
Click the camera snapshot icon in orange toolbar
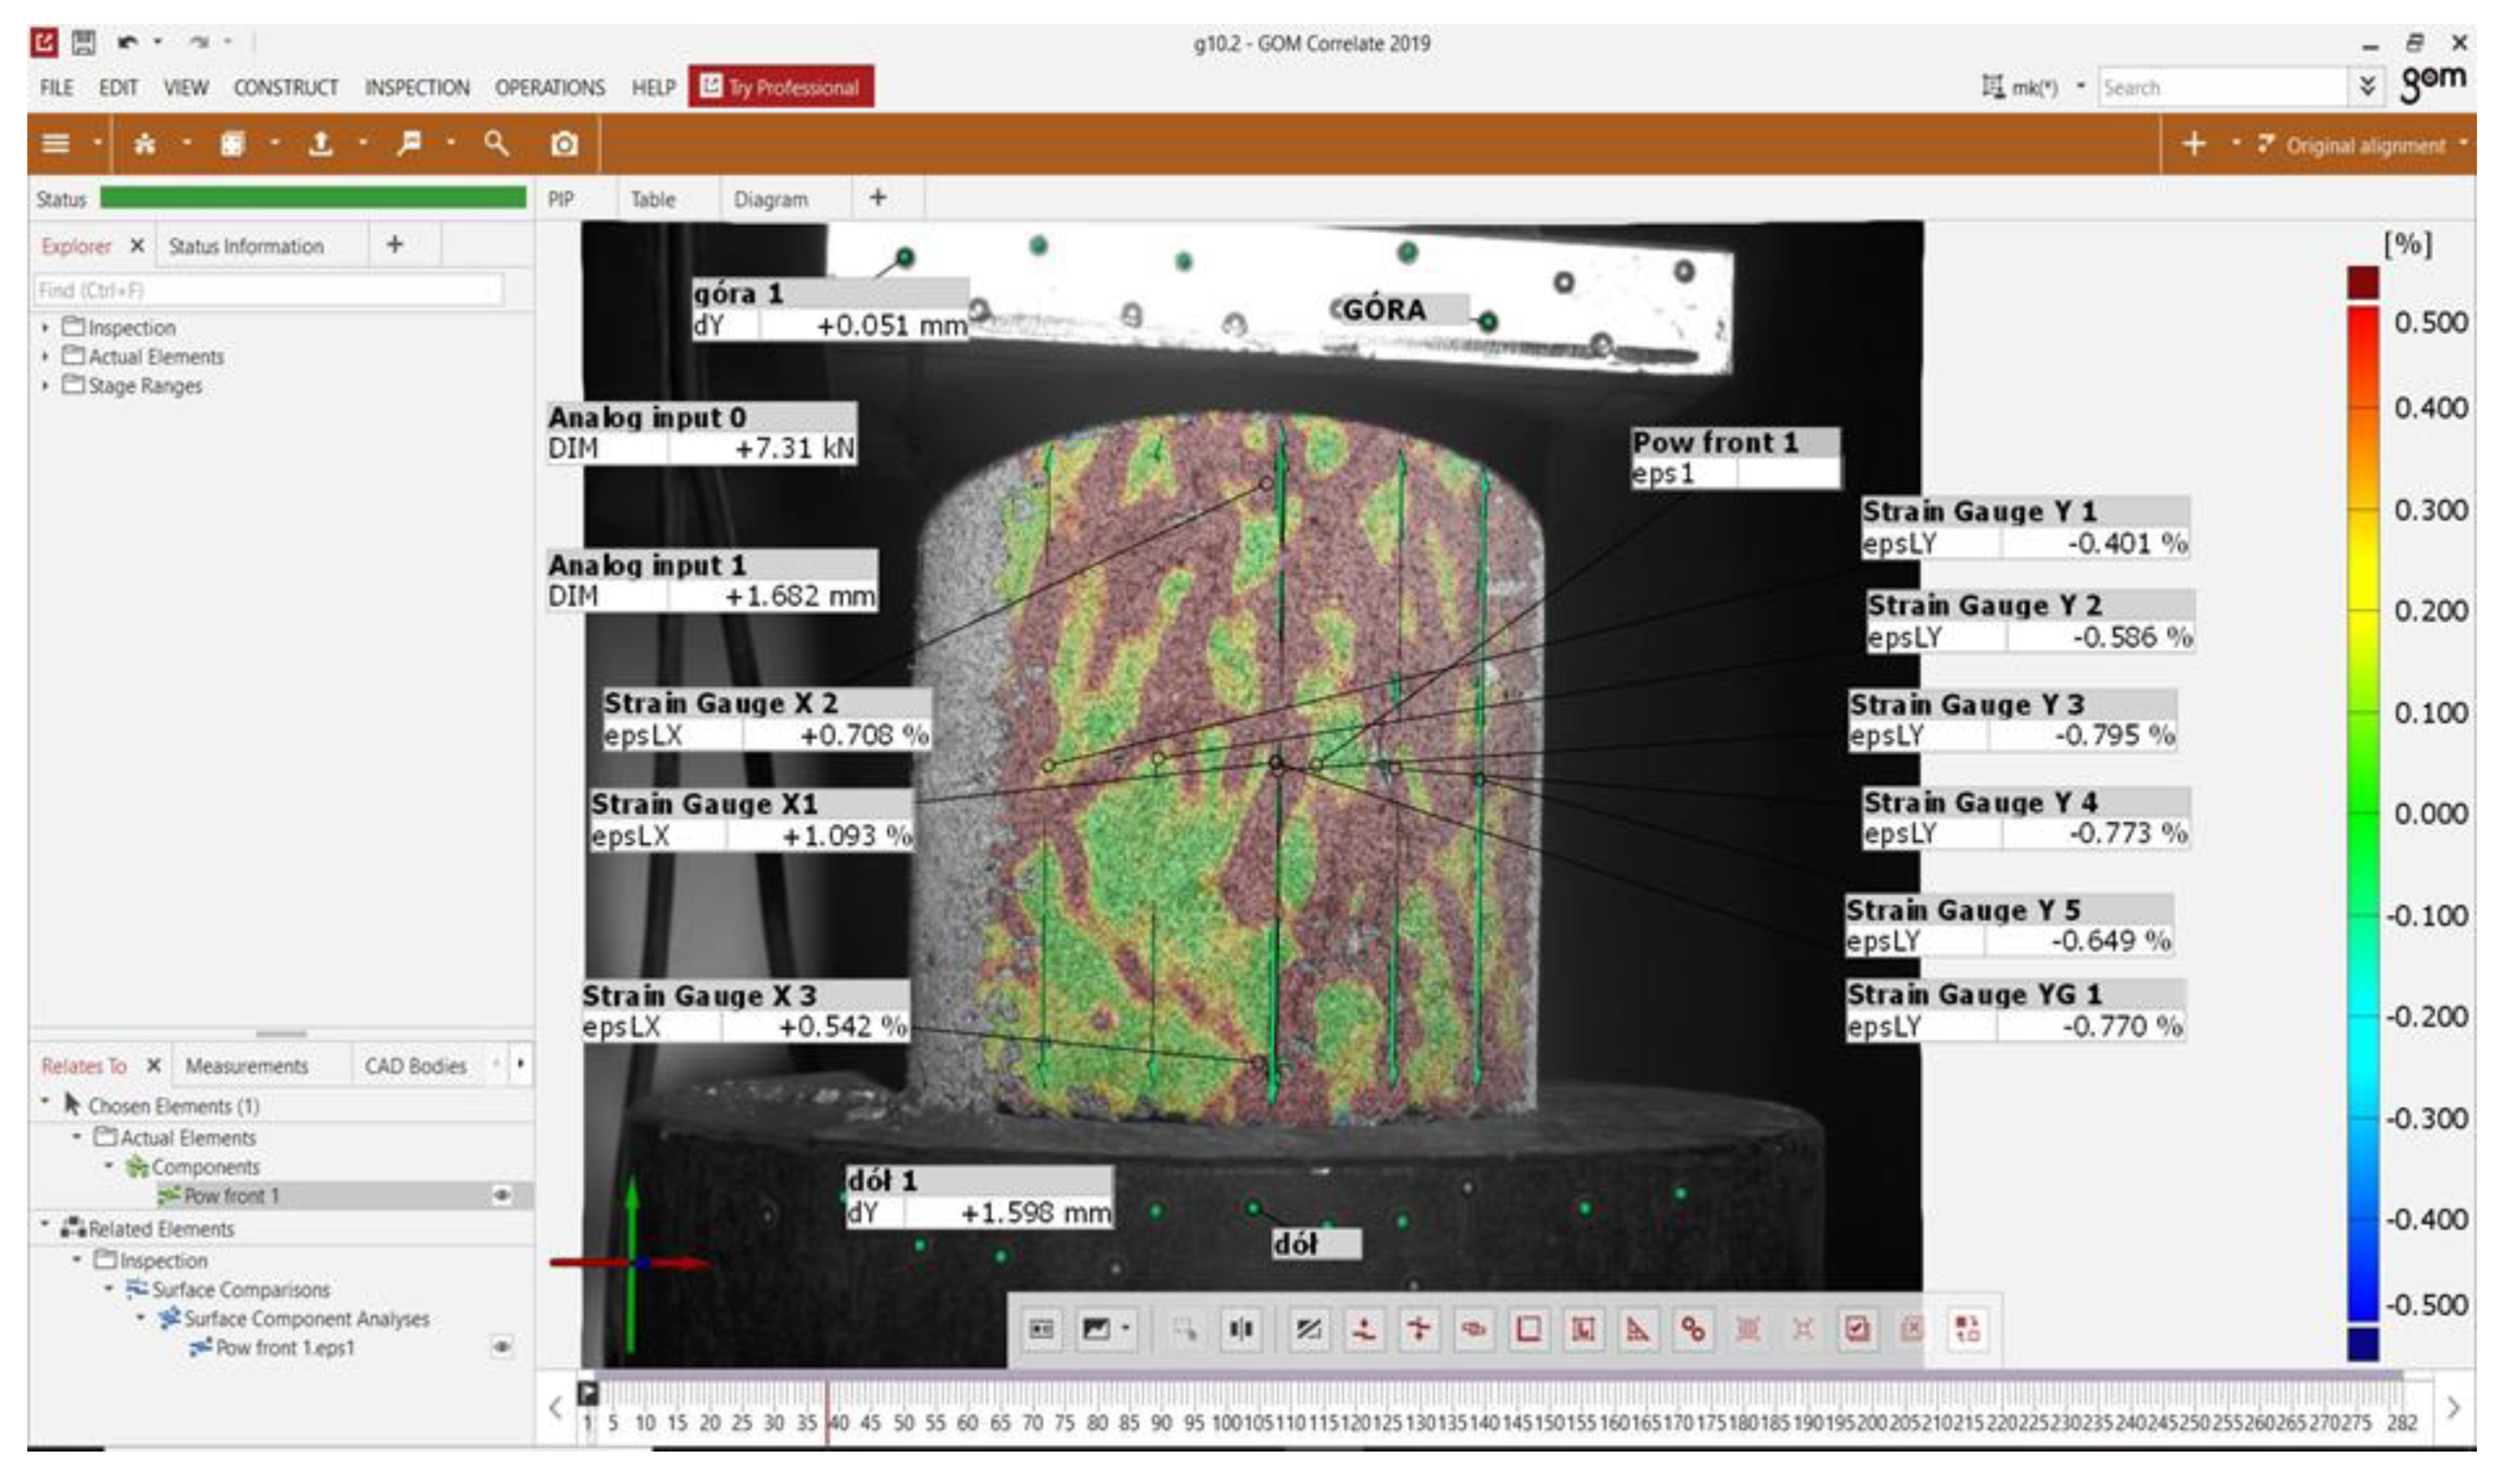[x=564, y=144]
